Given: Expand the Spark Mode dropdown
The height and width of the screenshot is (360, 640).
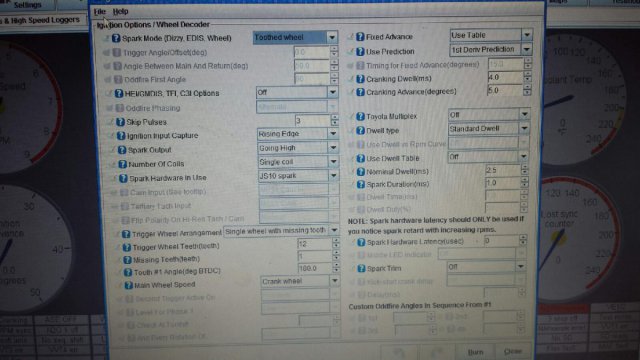Looking at the screenshot, I should [x=332, y=38].
